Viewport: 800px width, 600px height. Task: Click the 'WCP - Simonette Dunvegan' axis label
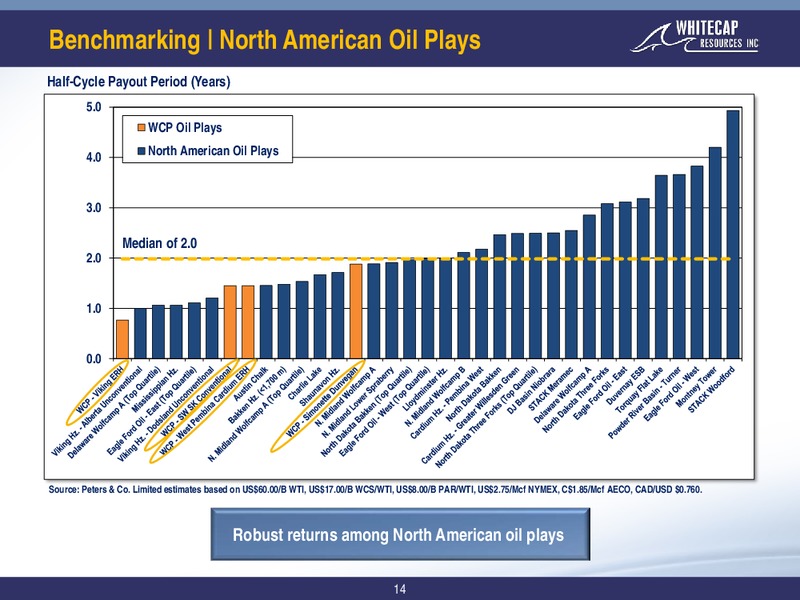pyautogui.click(x=322, y=402)
